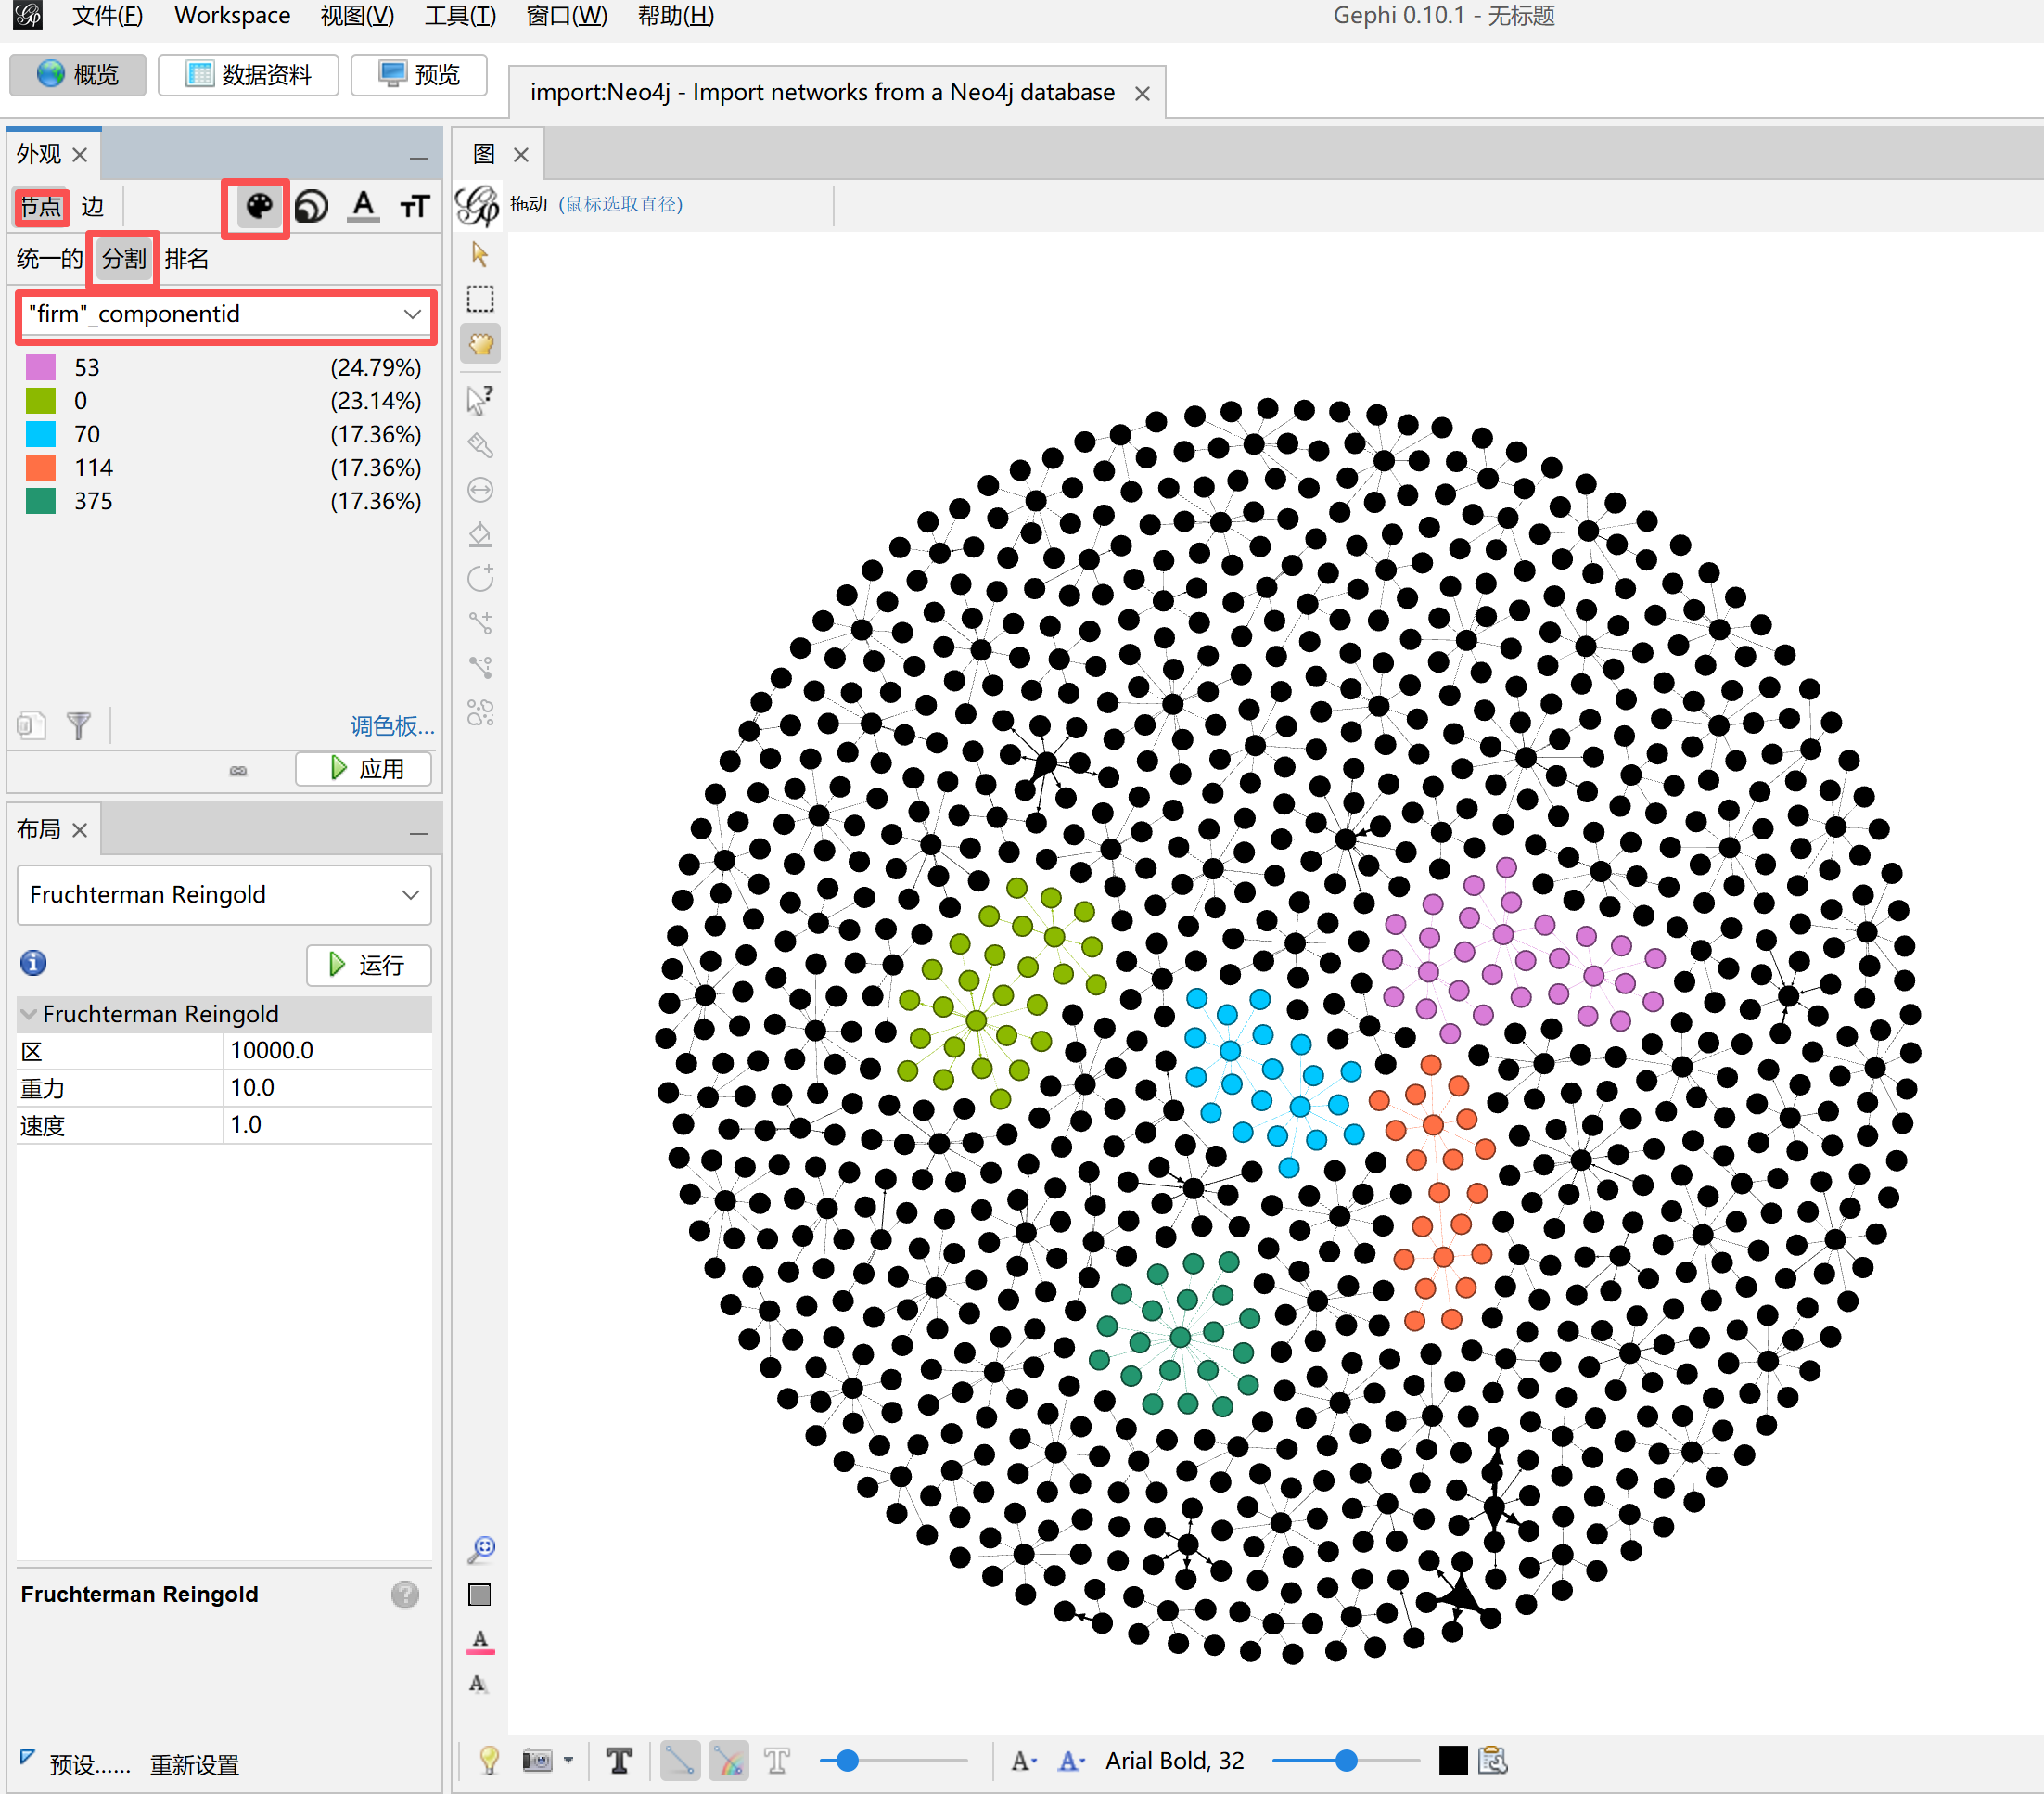The height and width of the screenshot is (1794, 2044).
Task: Toggle show node labels button
Action: tap(619, 1761)
